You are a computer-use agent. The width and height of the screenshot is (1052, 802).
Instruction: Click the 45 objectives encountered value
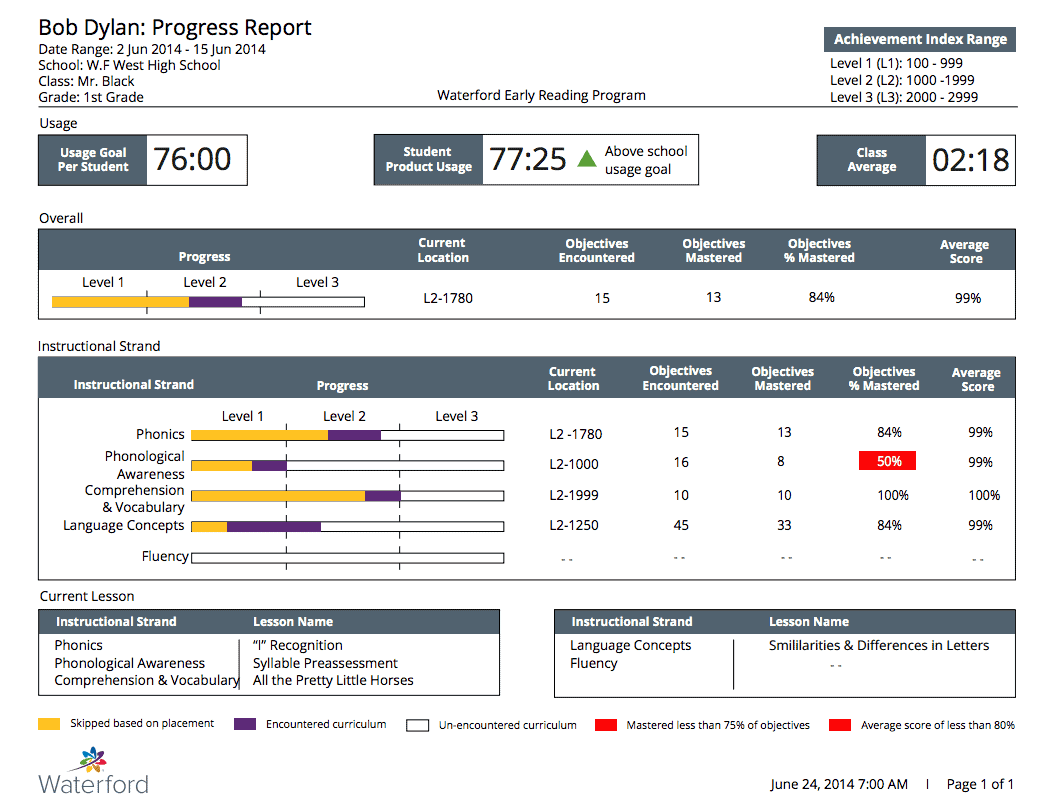tap(681, 525)
